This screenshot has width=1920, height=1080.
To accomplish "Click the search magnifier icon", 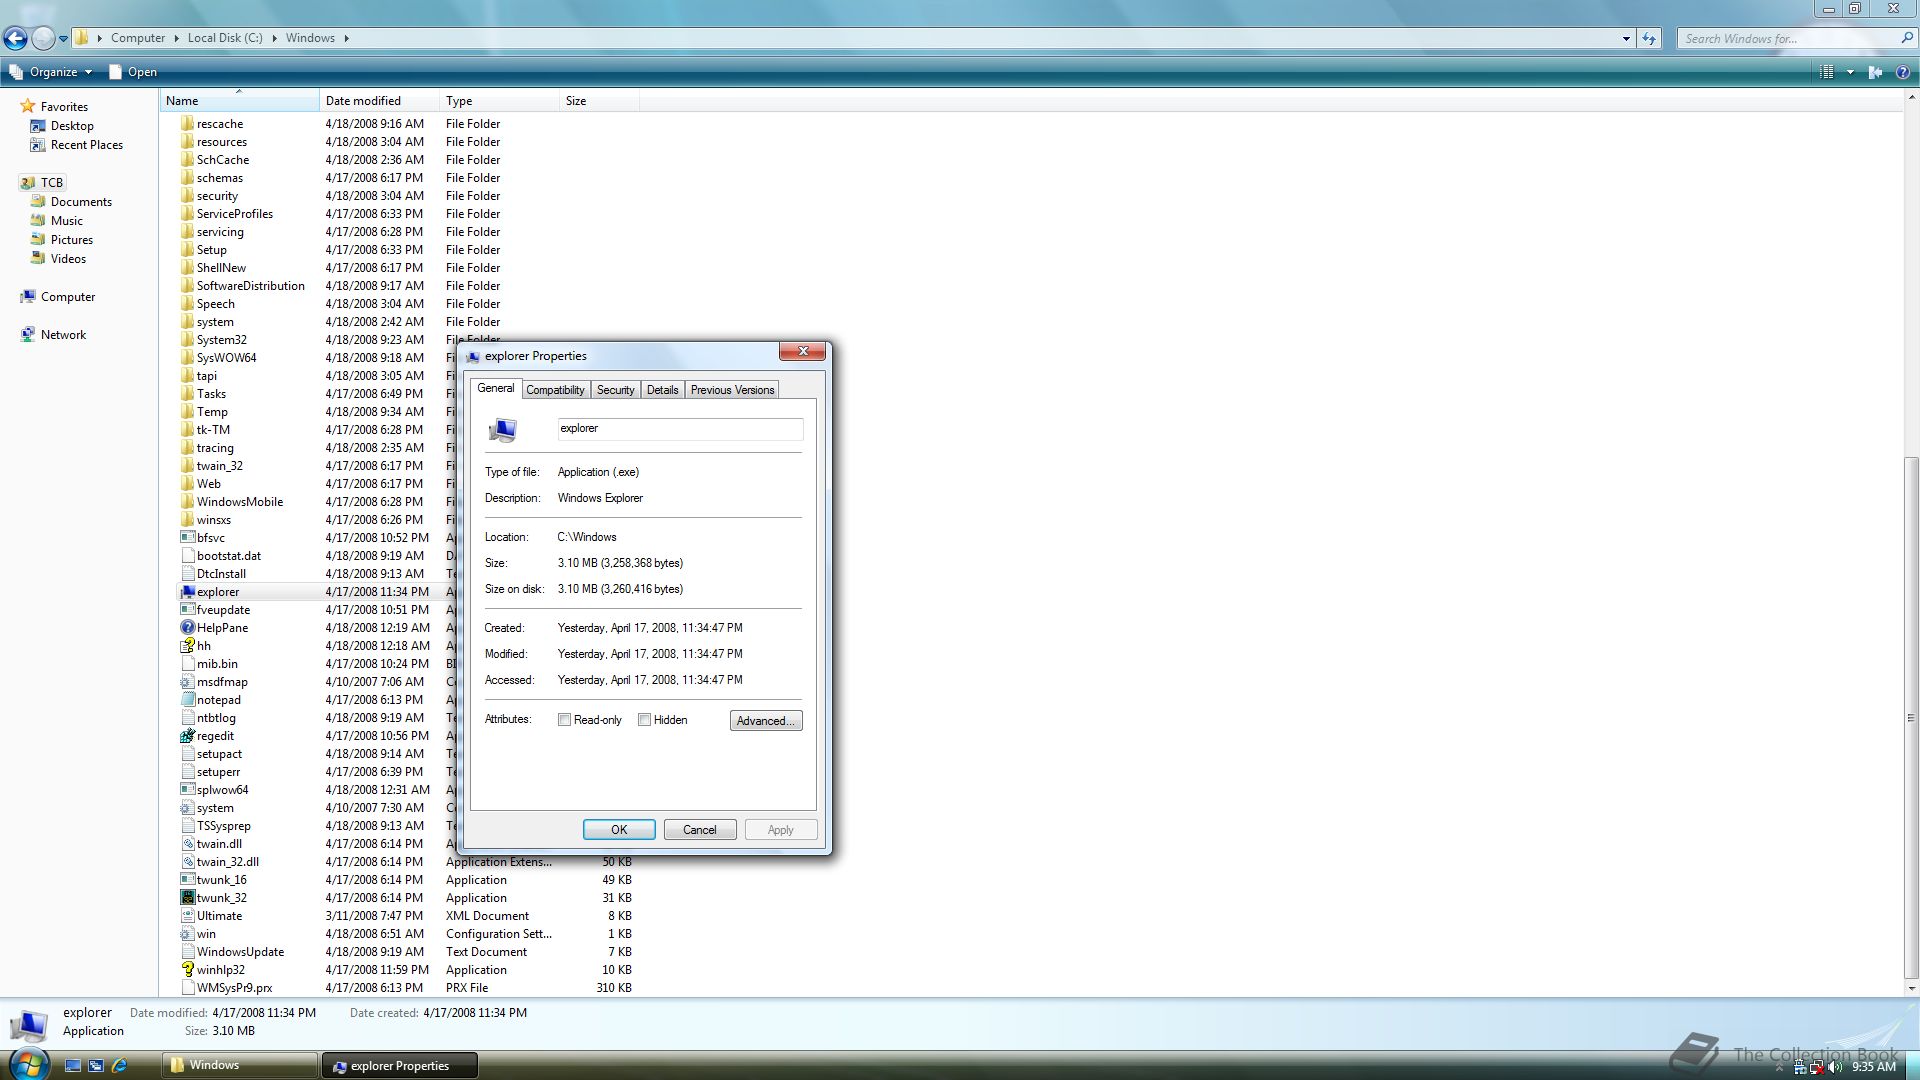I will (1906, 38).
